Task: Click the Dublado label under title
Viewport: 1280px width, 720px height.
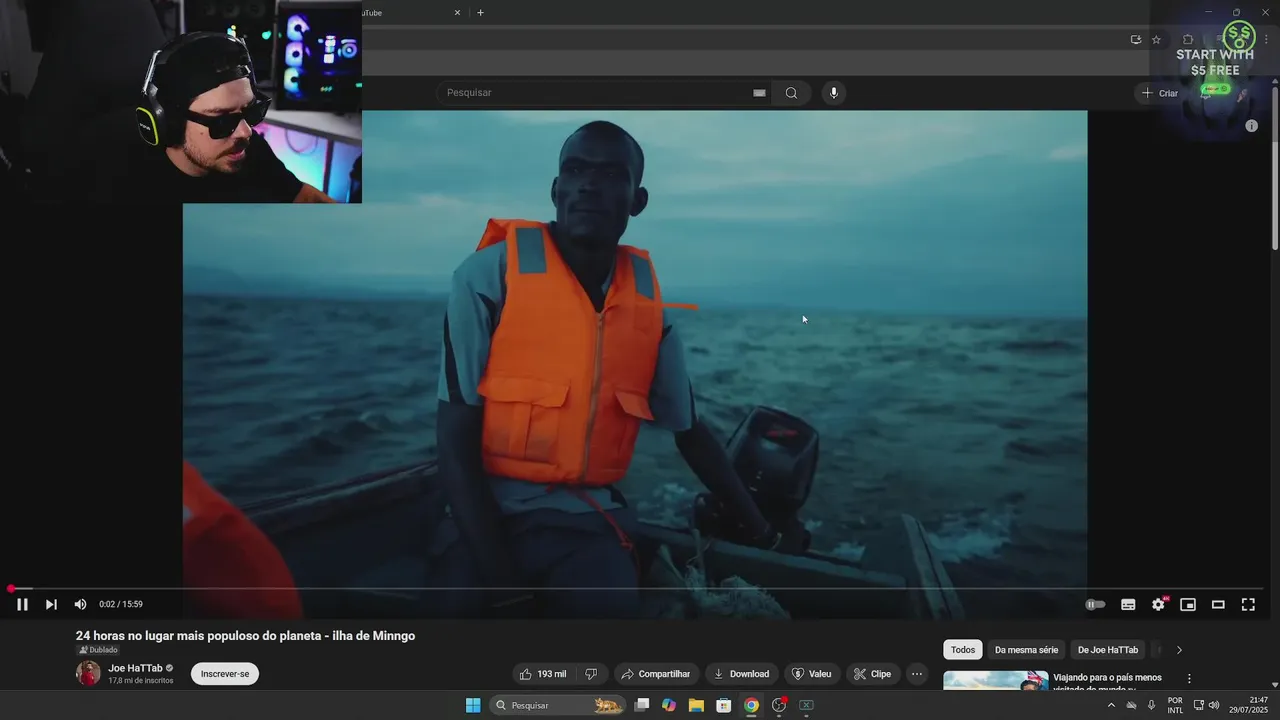Action: click(x=98, y=650)
